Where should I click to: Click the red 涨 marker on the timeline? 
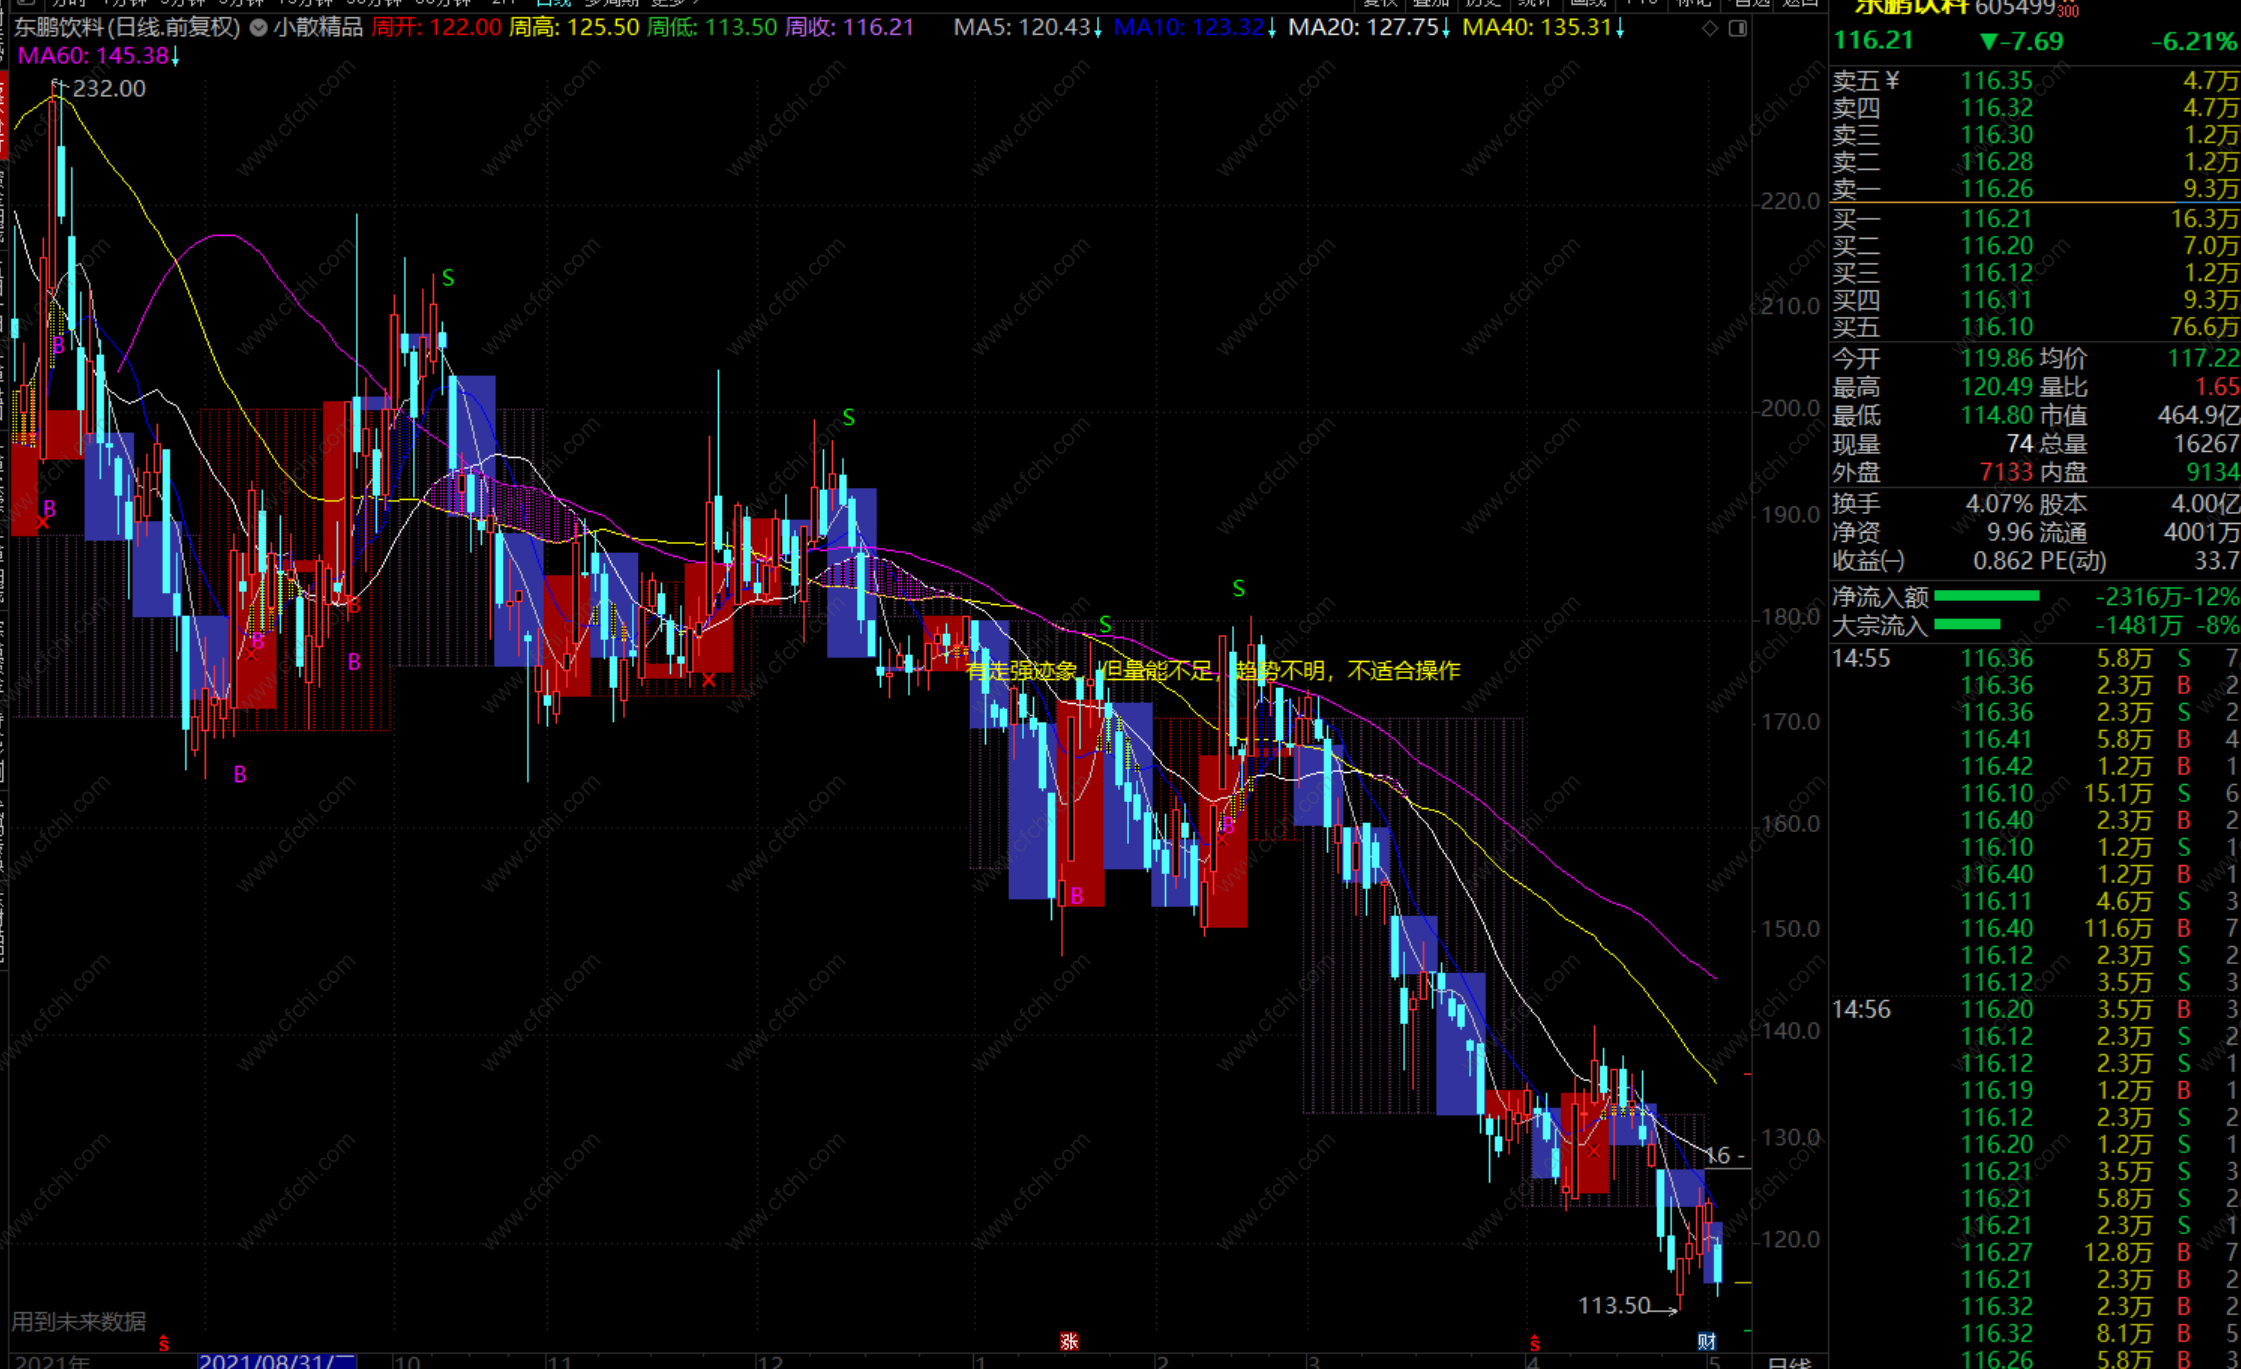(x=1069, y=1341)
